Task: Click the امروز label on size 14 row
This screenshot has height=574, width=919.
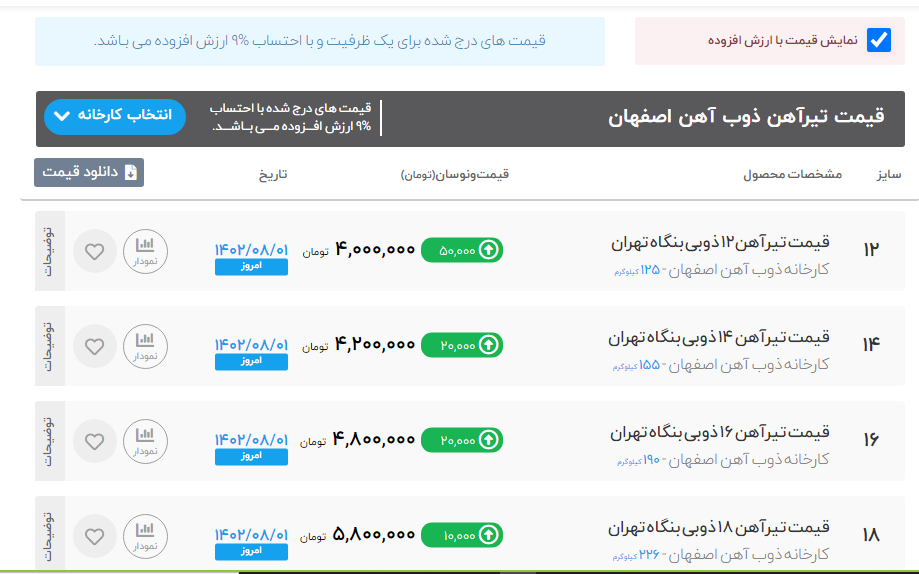Action: 251,362
